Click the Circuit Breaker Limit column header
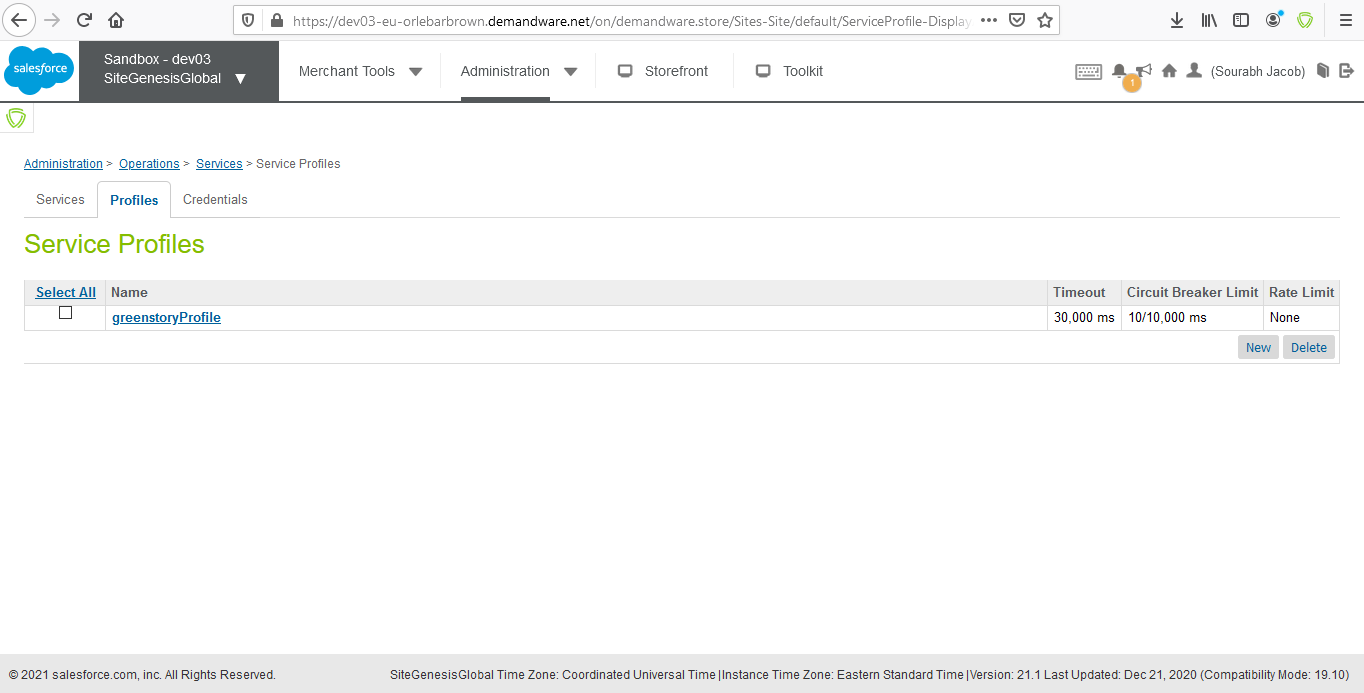 click(1192, 292)
